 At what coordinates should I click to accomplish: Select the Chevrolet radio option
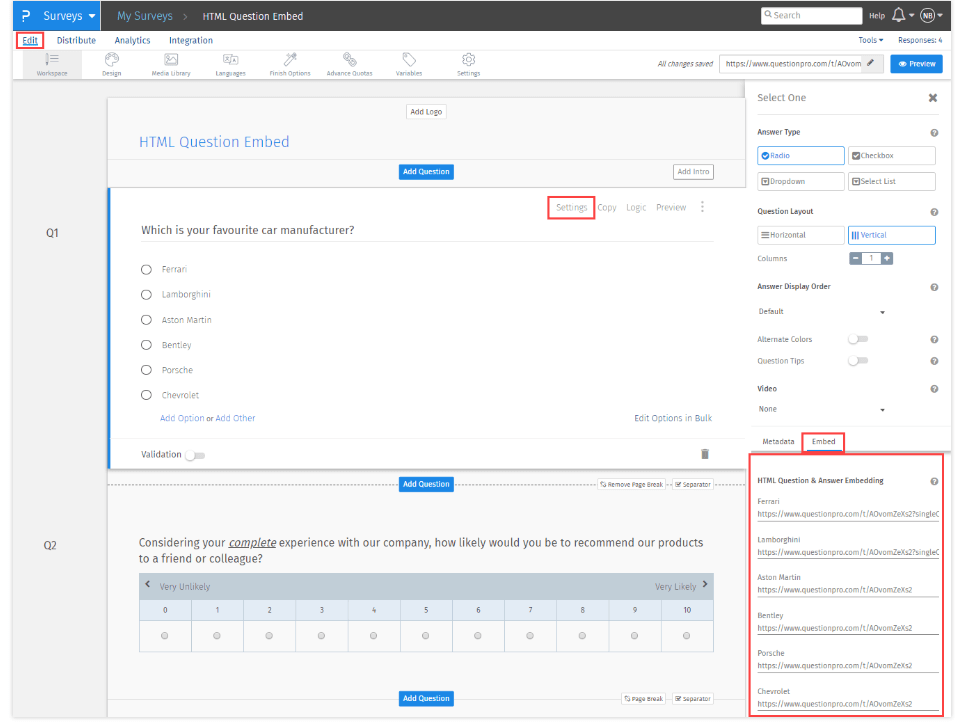click(x=146, y=395)
